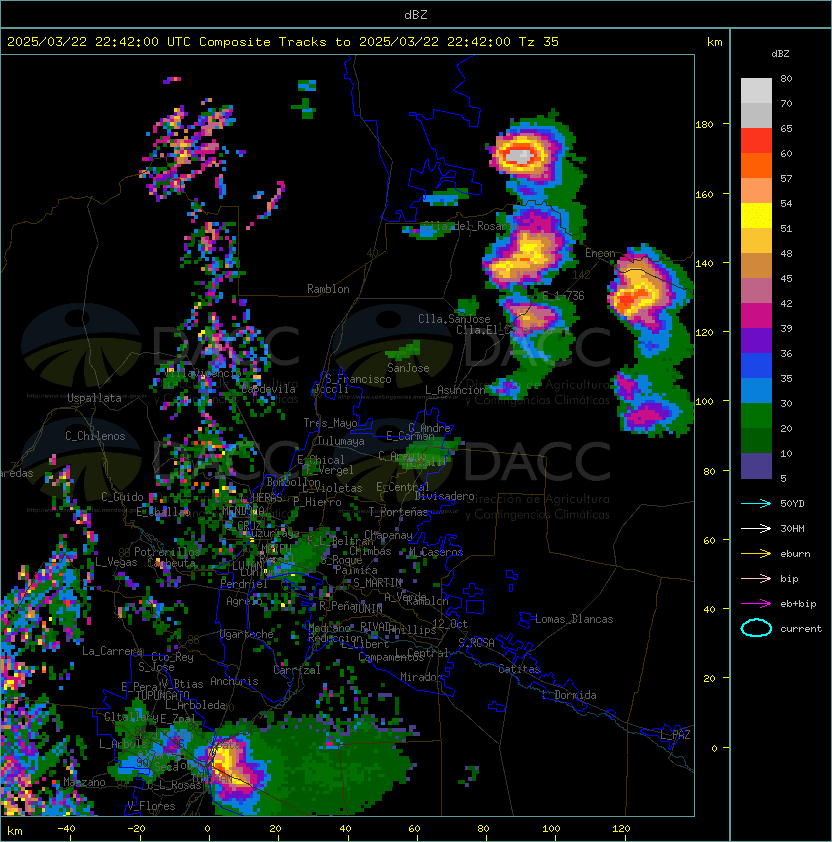Viewport: 832px width, 842px height.
Task: Select the 'Potrerillos' map label
Action: [167, 552]
